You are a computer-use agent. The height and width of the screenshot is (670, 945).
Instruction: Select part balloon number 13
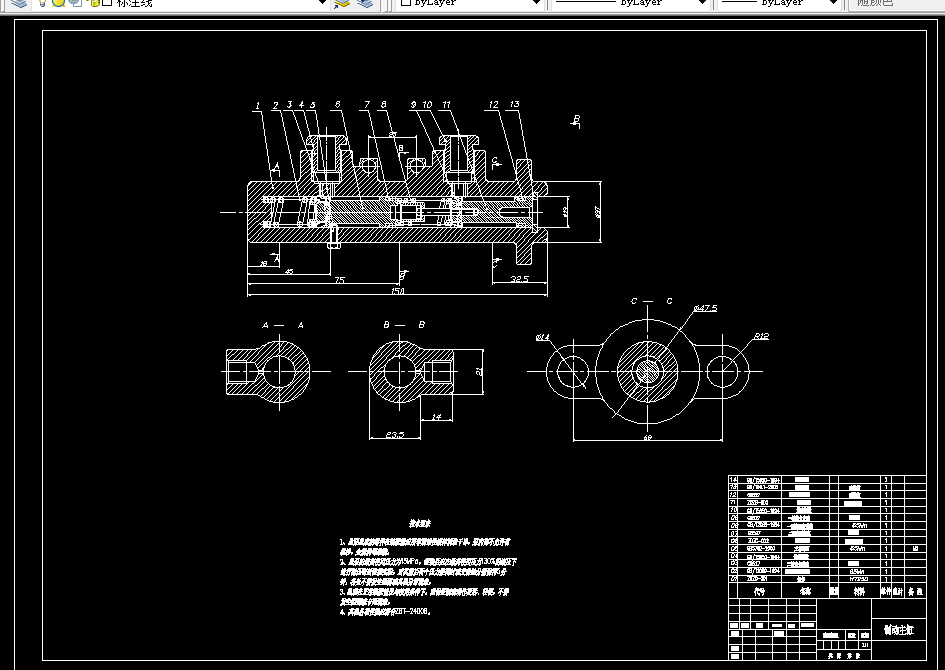(514, 104)
